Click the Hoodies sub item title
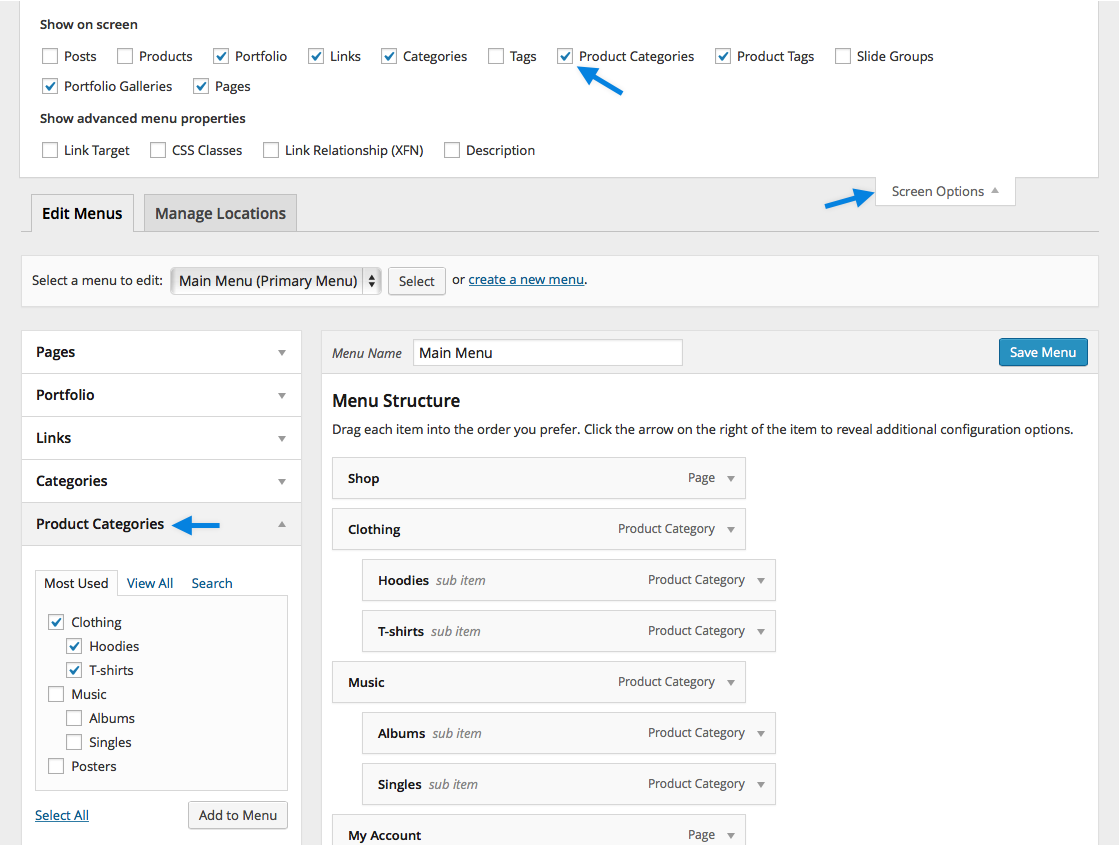 pos(403,580)
